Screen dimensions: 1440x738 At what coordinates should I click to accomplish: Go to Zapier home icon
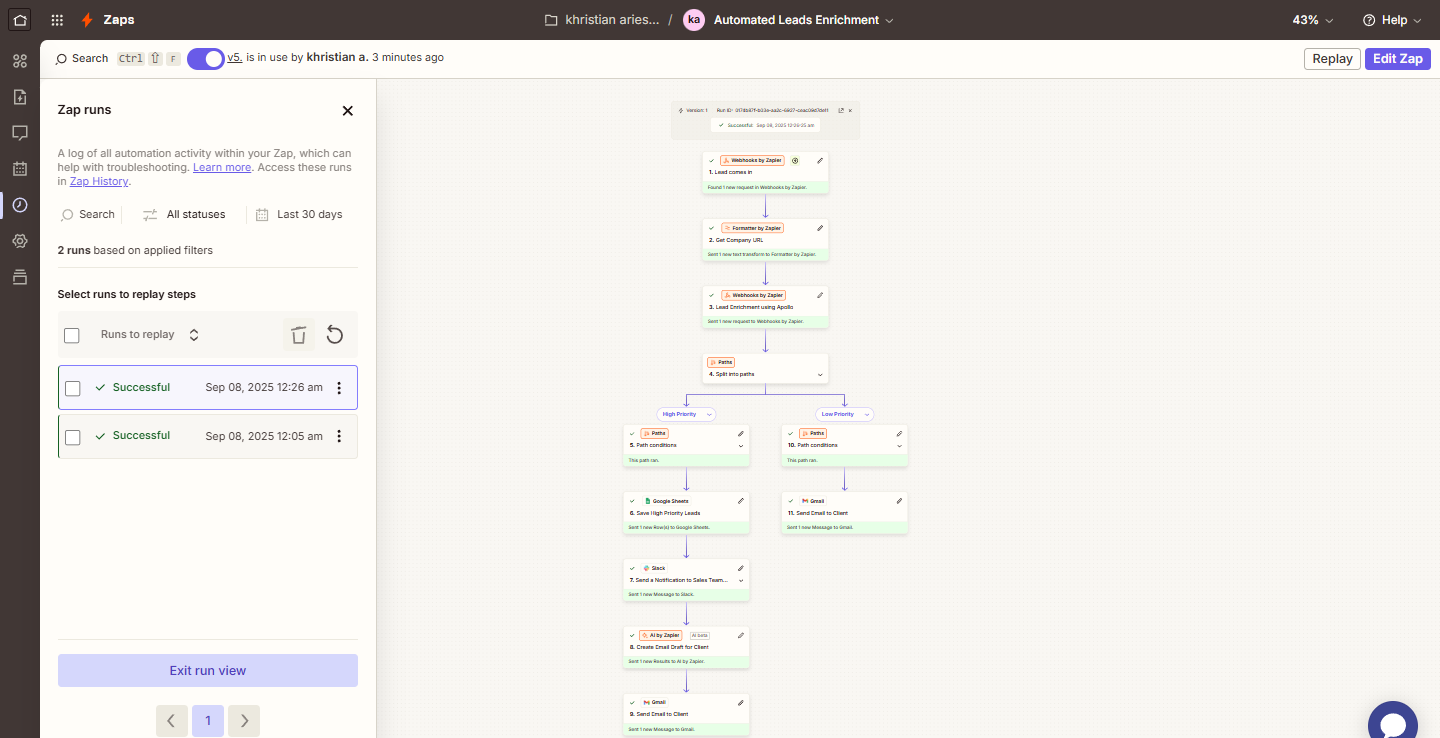tap(20, 20)
